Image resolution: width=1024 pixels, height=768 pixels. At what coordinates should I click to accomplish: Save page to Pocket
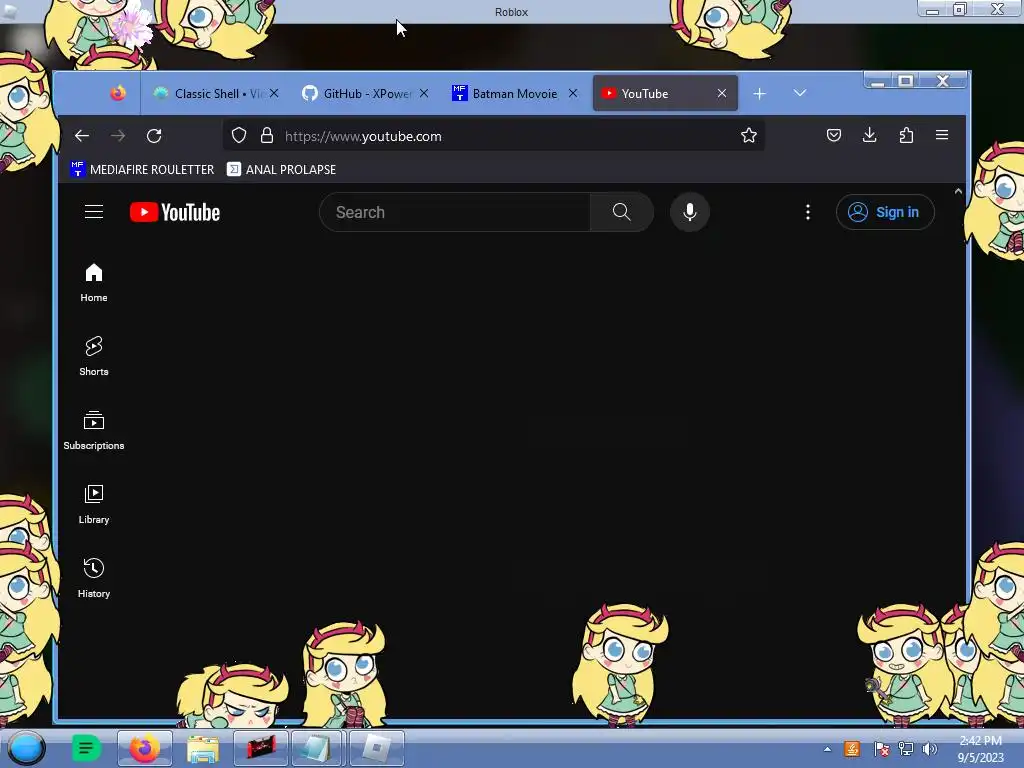coord(833,135)
